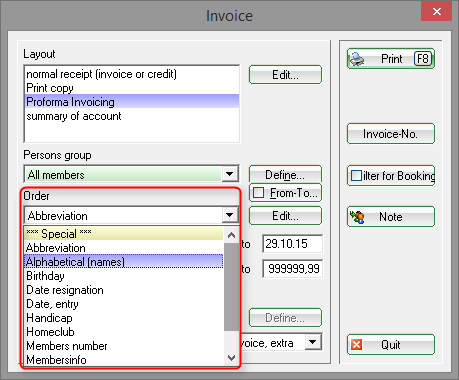Click Edit button next to Order field
459x380 pixels.
285,216
